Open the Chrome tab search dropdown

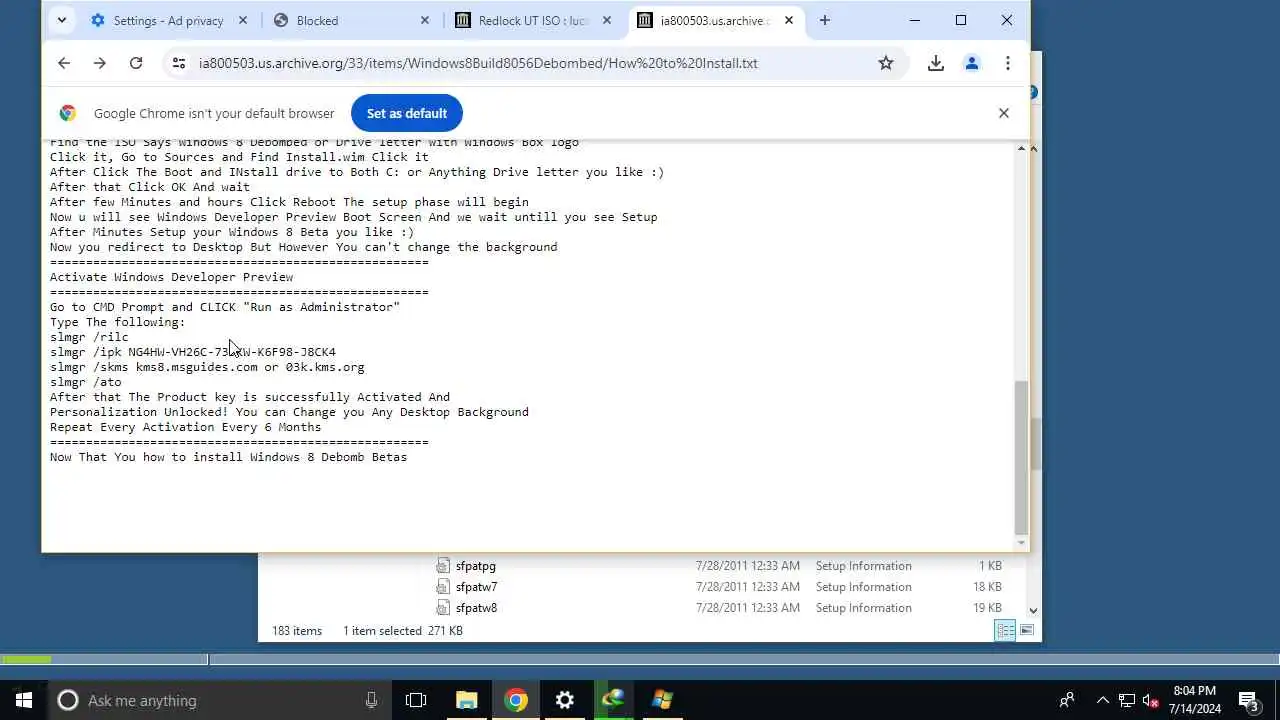coord(62,20)
